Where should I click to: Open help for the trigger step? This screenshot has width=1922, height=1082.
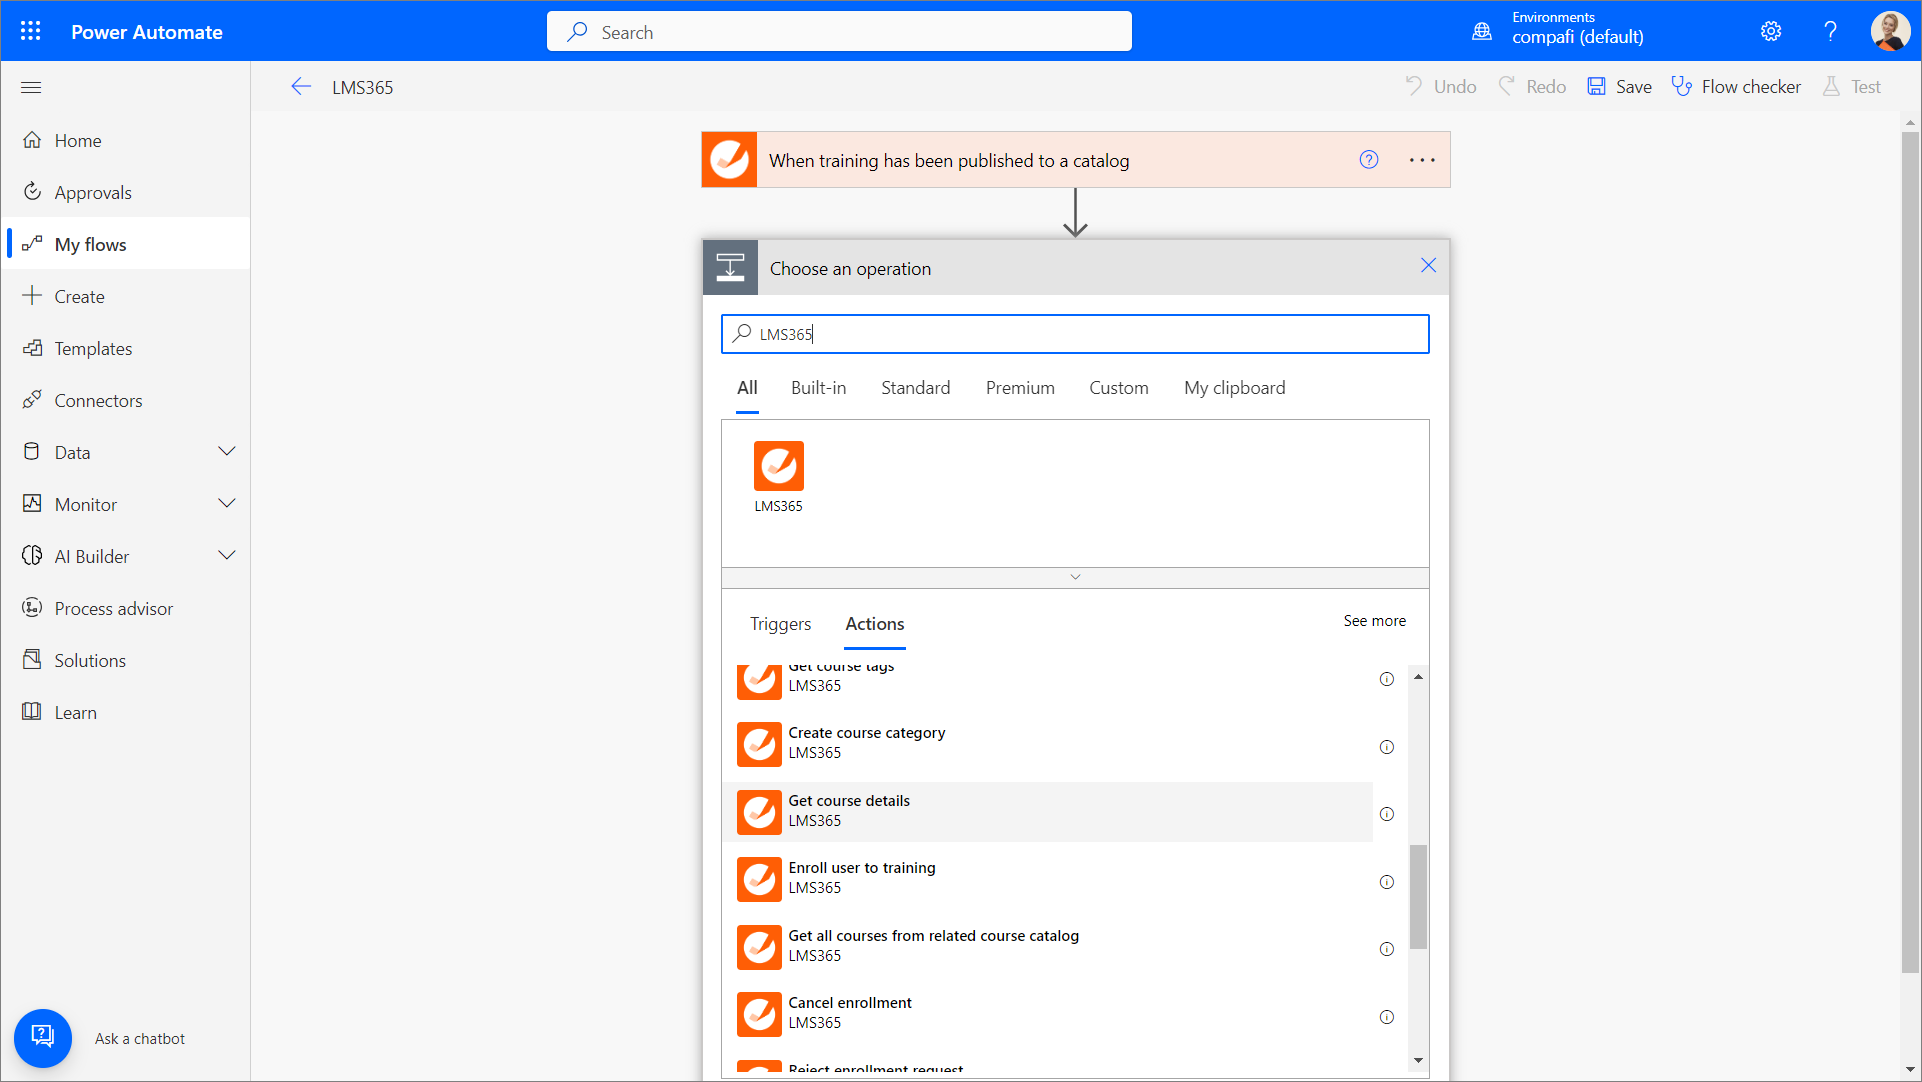(1368, 160)
